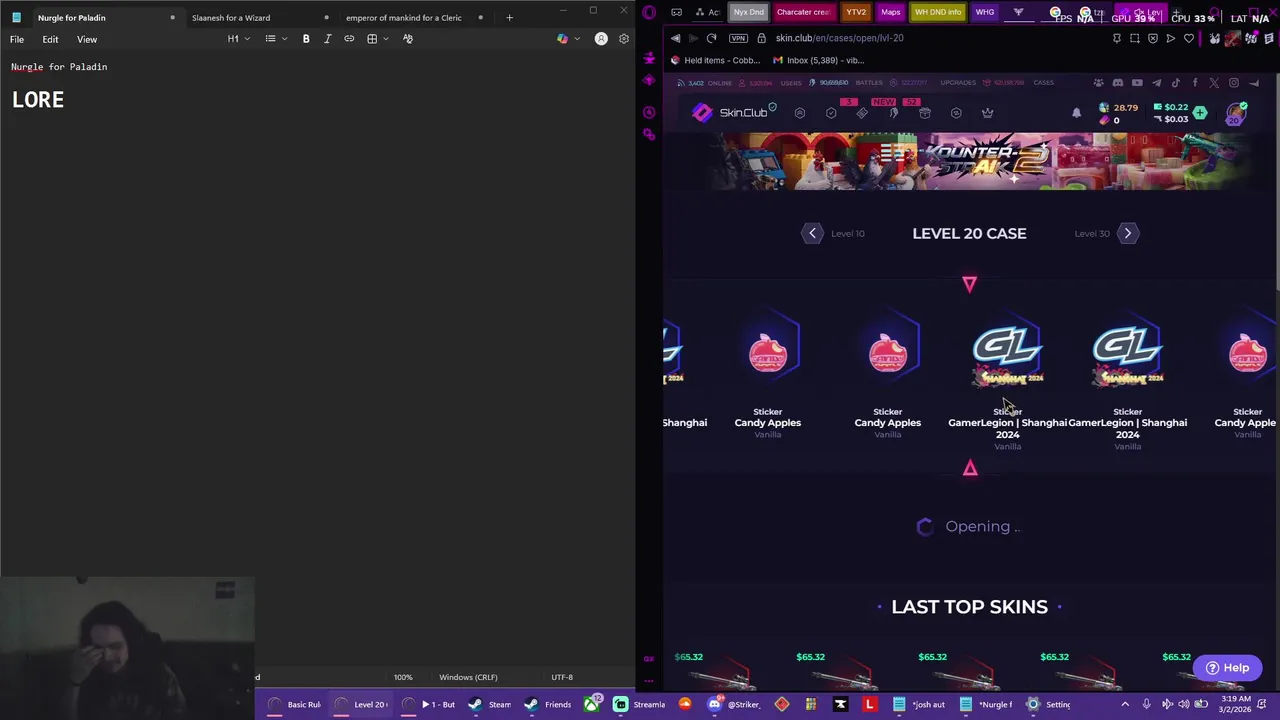Show hidden tray icons chevron
Image resolution: width=1280 pixels, height=720 pixels.
tap(1126, 704)
